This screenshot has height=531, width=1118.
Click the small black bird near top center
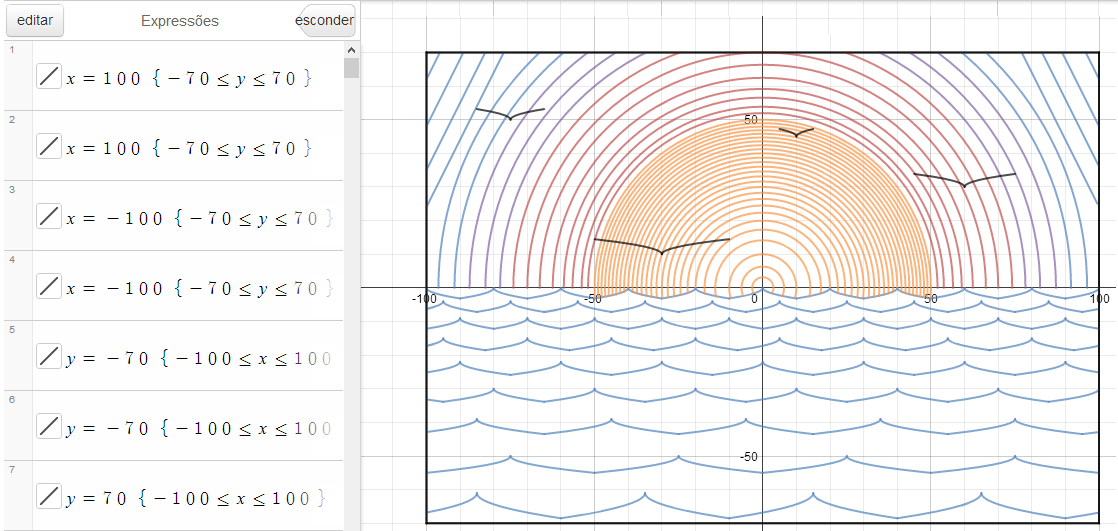(796, 132)
